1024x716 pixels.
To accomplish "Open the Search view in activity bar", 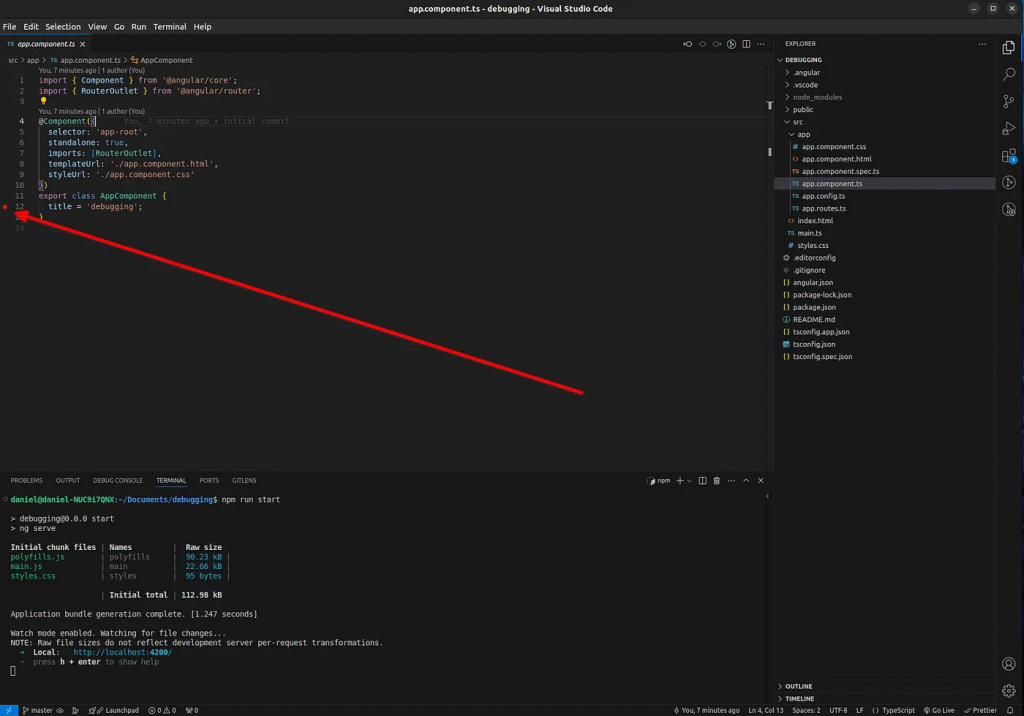I will 1009,74.
